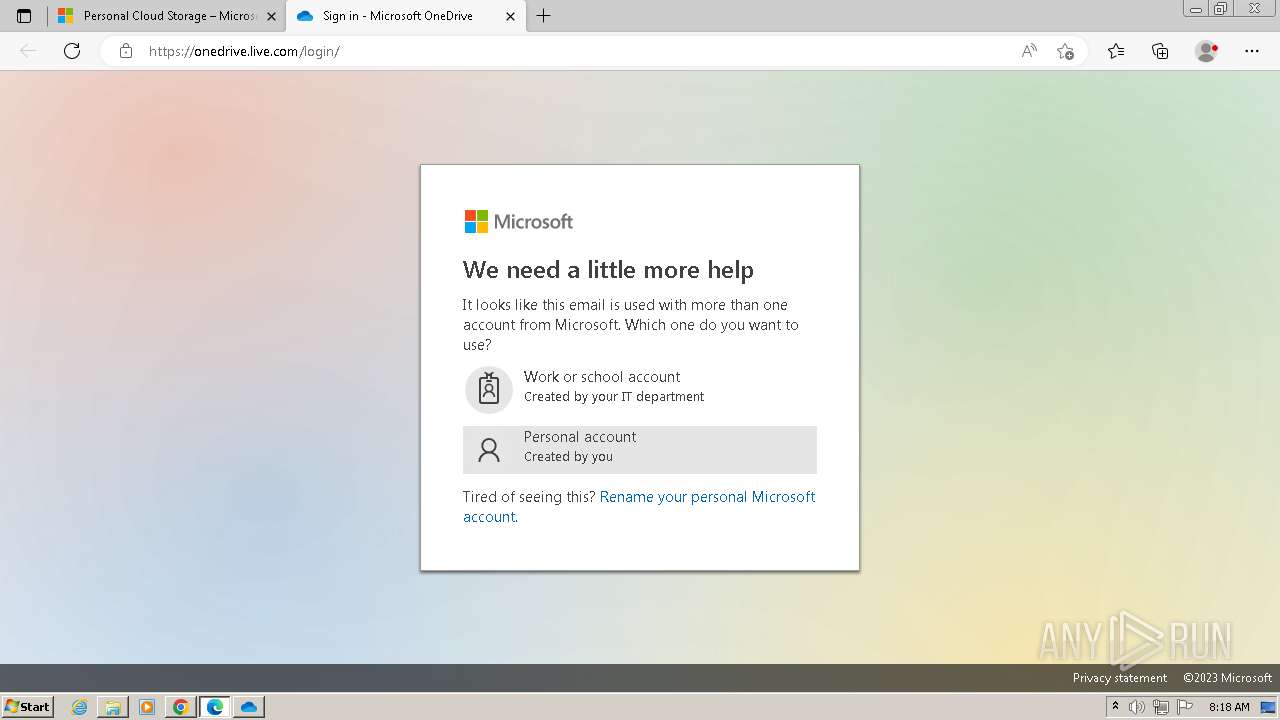
Task: View site information lock icon
Action: tap(126, 51)
